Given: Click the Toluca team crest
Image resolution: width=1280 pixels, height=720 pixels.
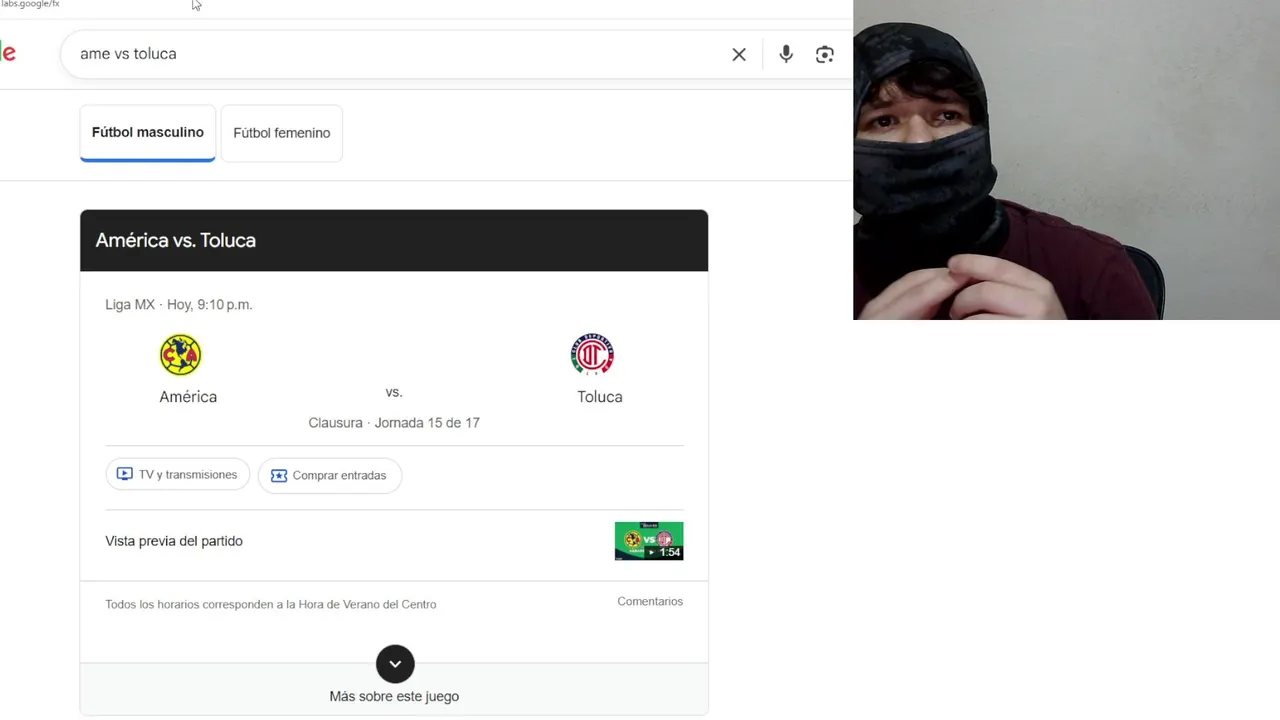Looking at the screenshot, I should (592, 354).
